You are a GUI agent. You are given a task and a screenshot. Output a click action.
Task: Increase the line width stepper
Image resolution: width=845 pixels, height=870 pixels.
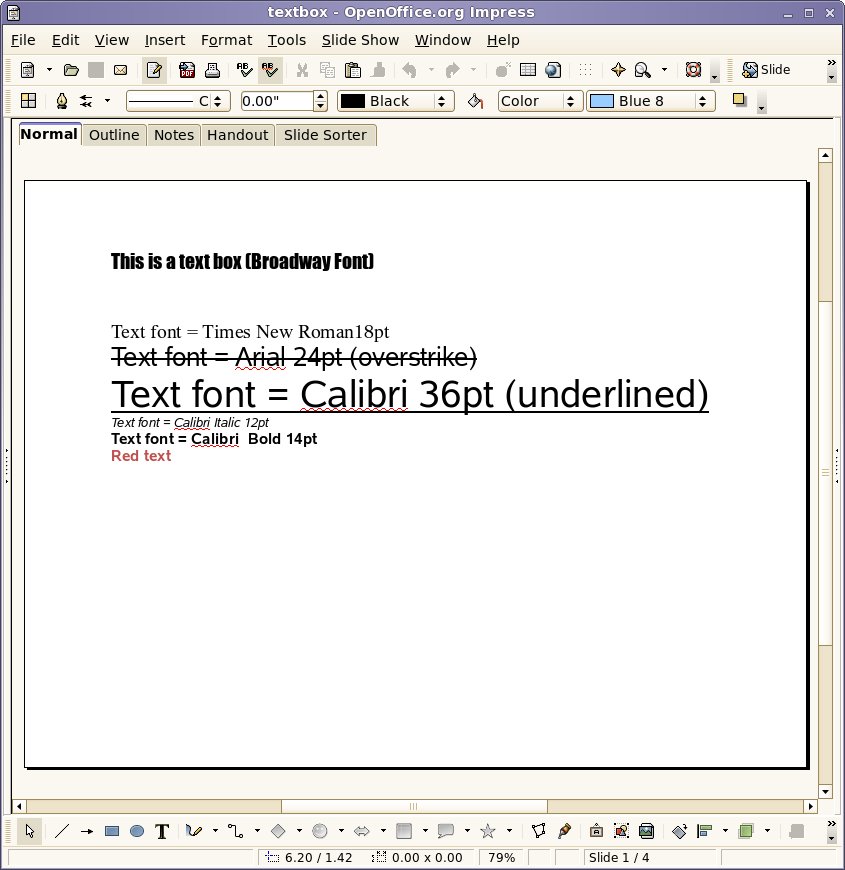[320, 96]
